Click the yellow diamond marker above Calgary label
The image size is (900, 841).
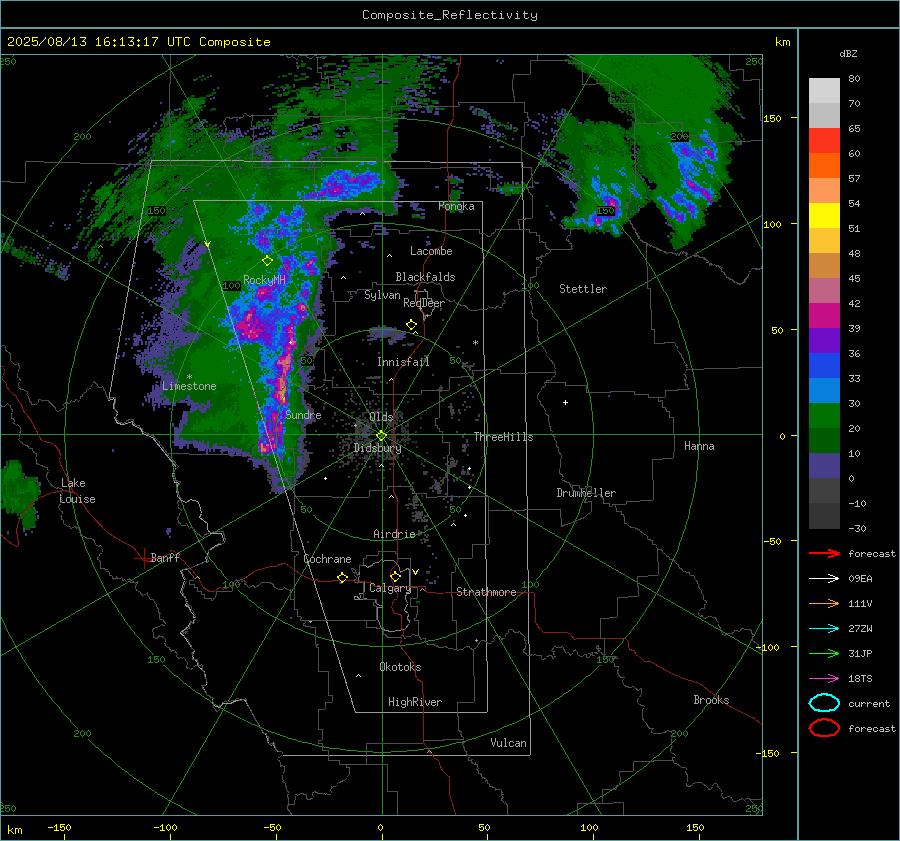pos(395,576)
